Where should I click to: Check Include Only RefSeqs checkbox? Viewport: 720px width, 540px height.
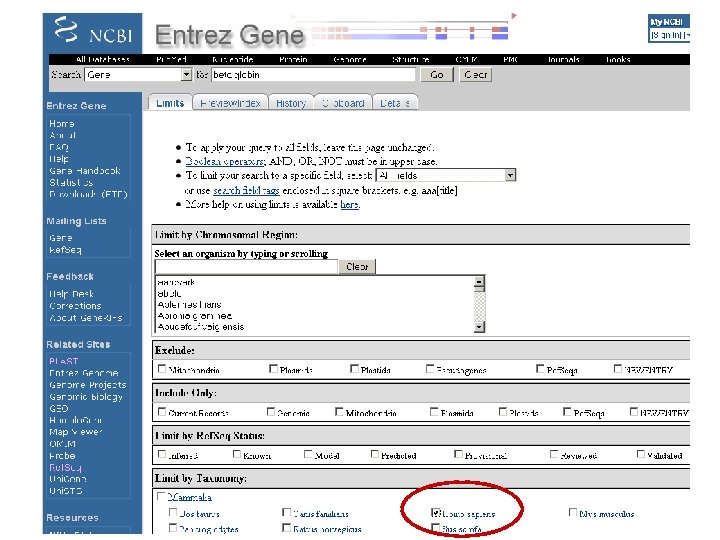(567, 412)
